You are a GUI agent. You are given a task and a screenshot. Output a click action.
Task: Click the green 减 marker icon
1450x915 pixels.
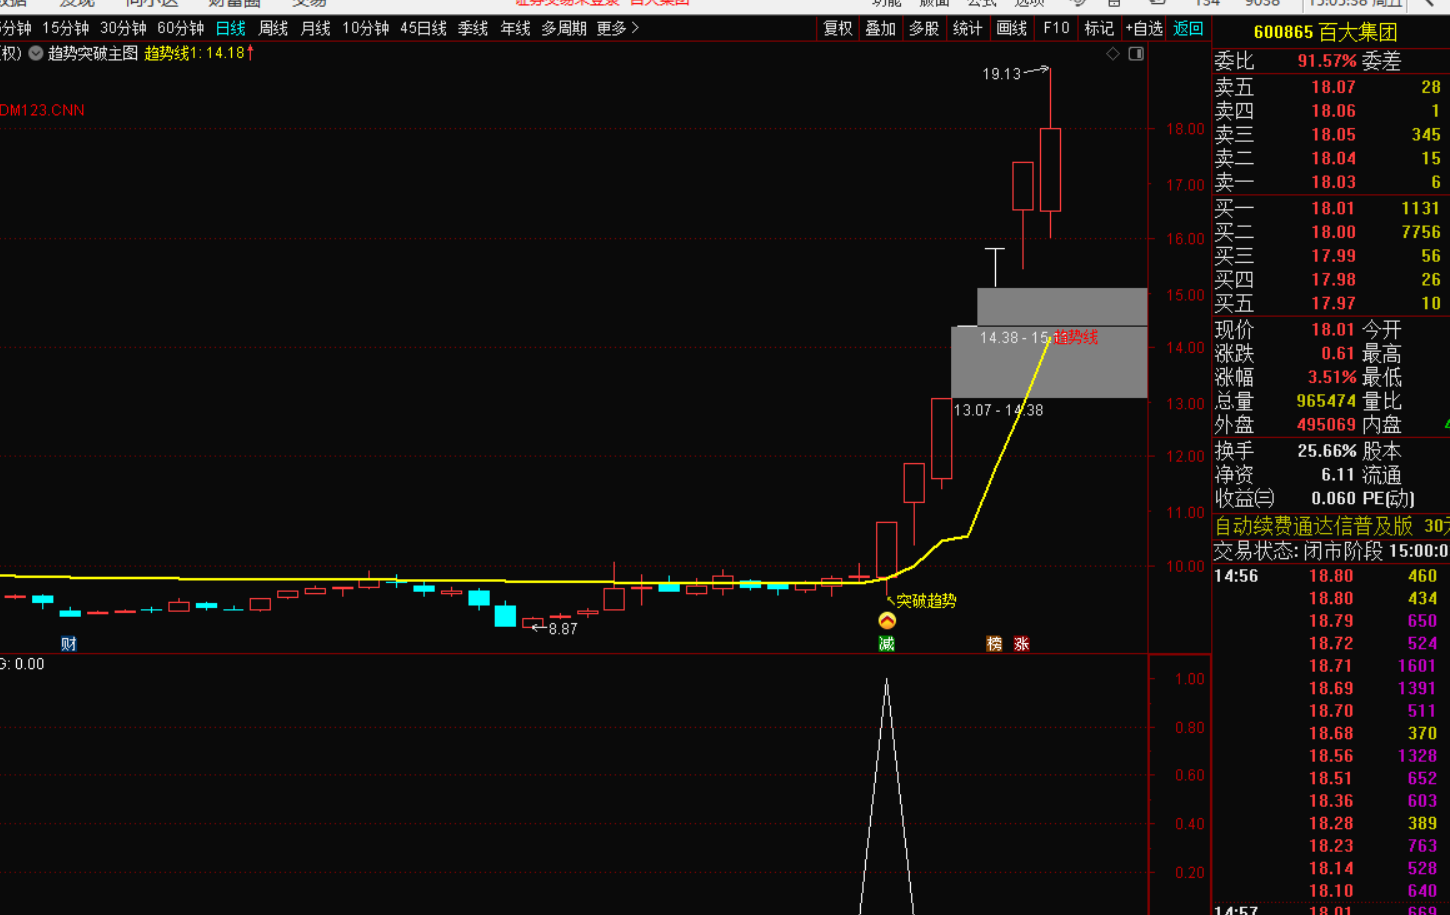pyautogui.click(x=887, y=644)
